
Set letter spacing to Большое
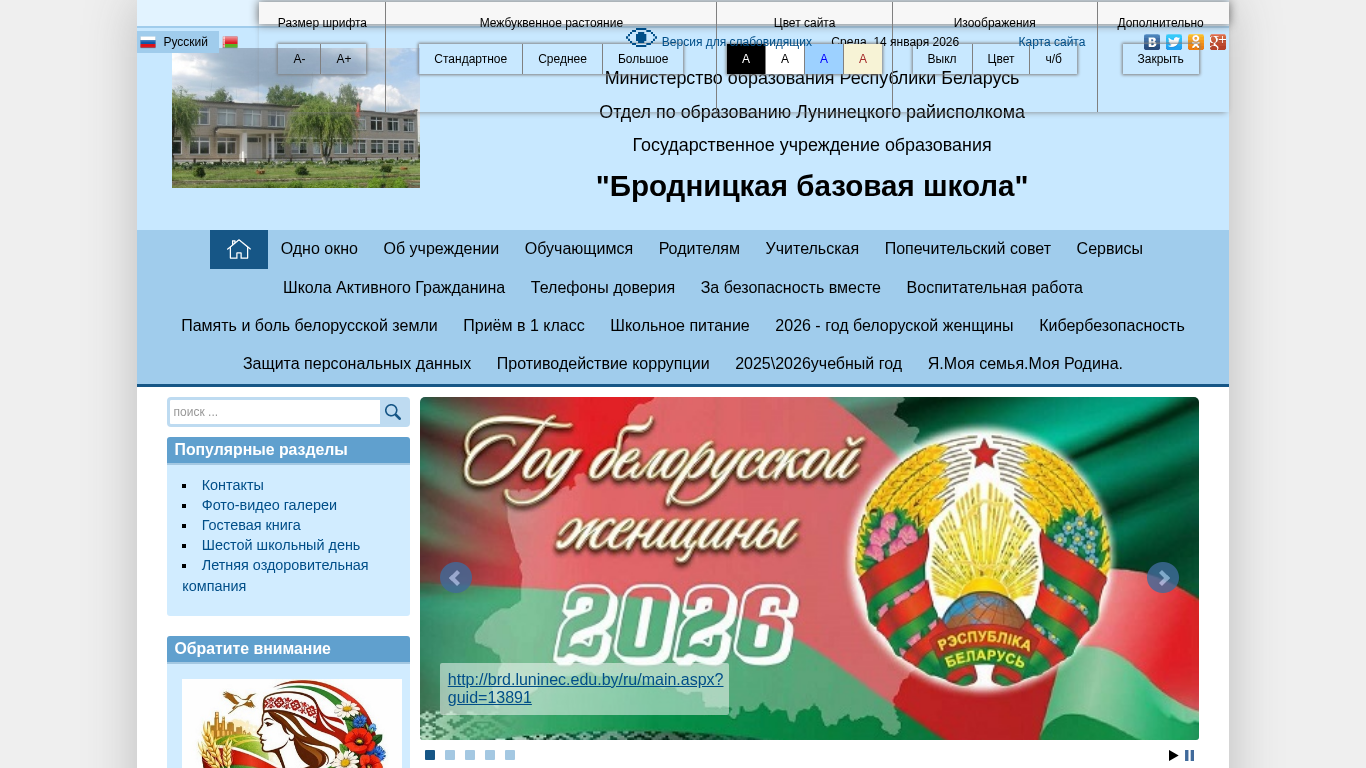[x=643, y=59]
